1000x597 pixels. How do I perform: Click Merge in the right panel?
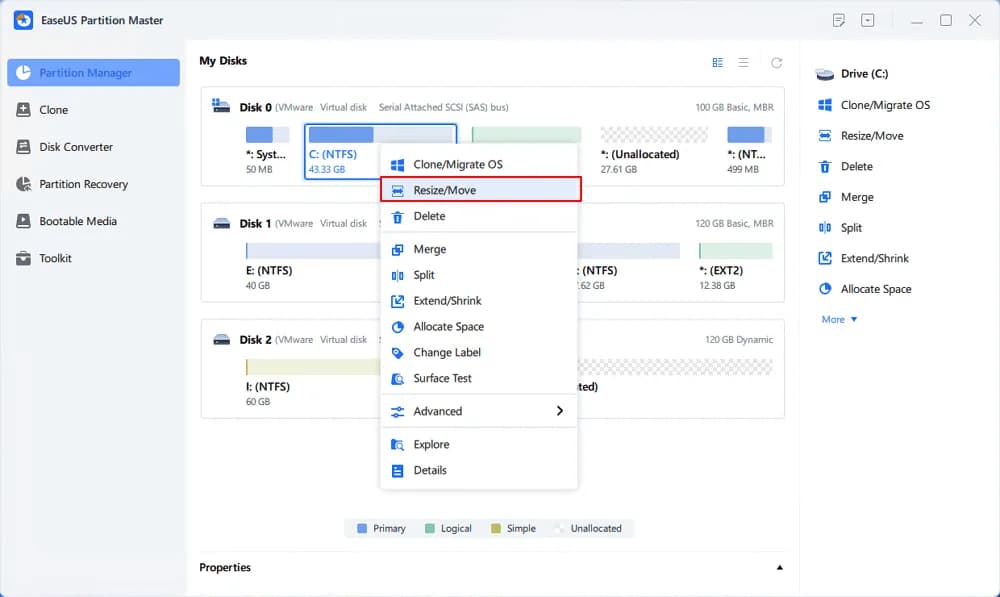pyautogui.click(x=856, y=197)
